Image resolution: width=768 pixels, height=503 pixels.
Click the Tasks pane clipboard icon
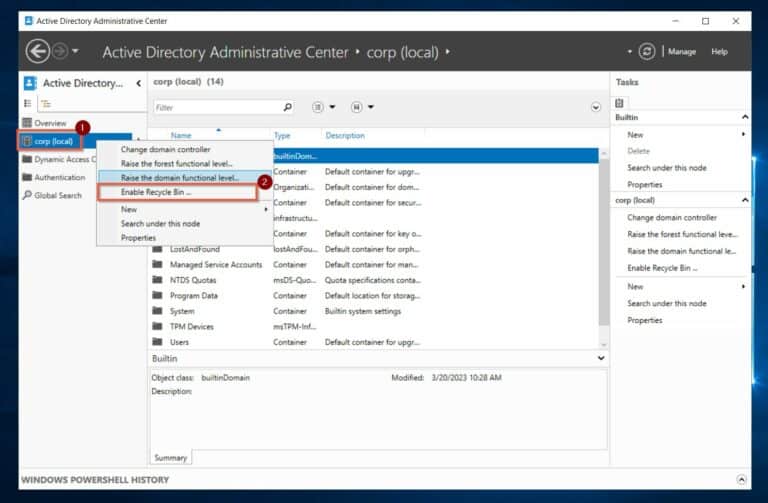click(x=619, y=103)
